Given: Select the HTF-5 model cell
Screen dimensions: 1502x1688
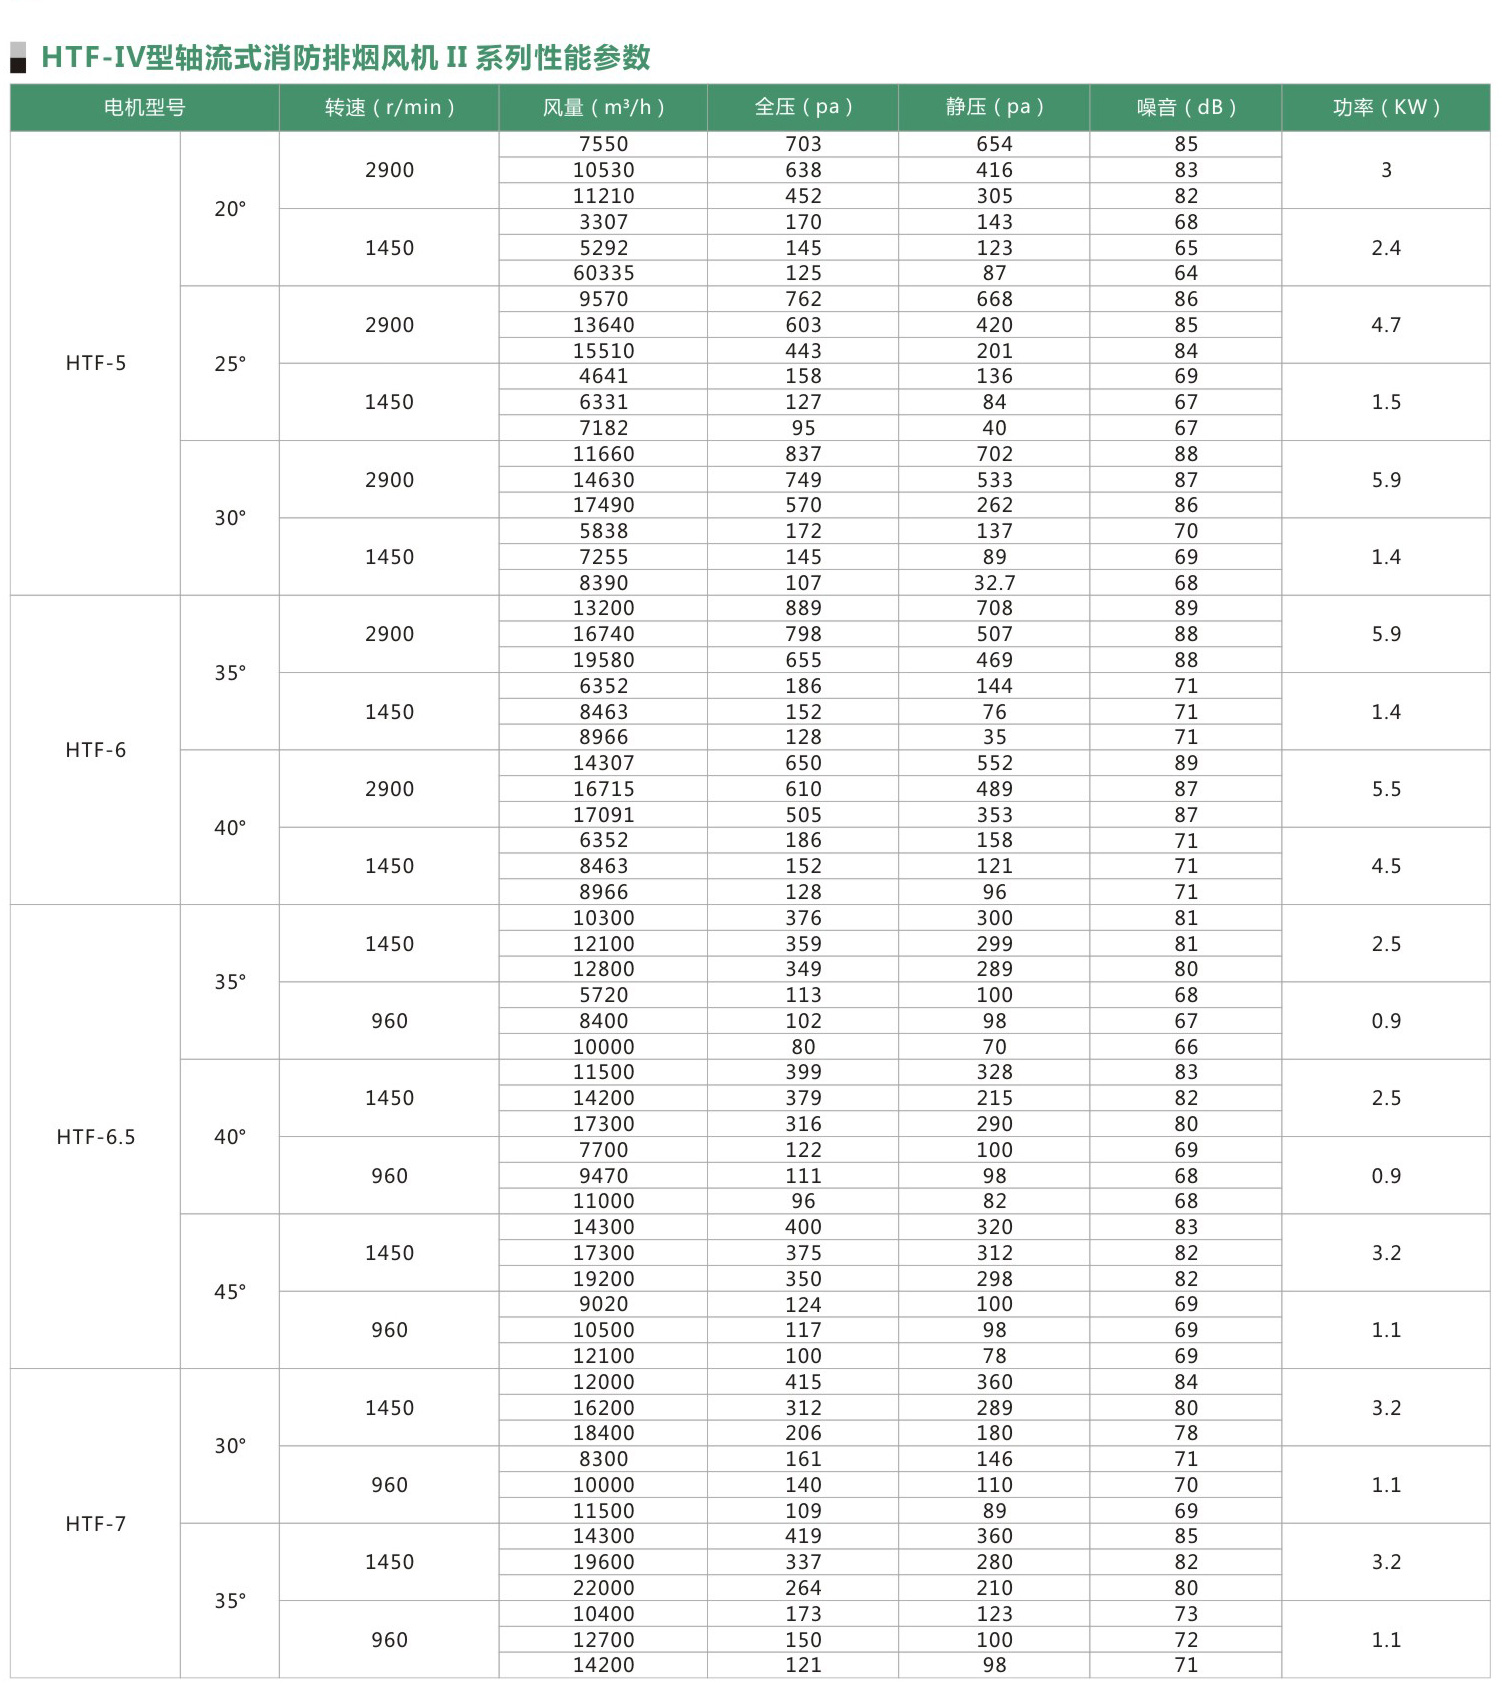Looking at the screenshot, I should [x=96, y=364].
